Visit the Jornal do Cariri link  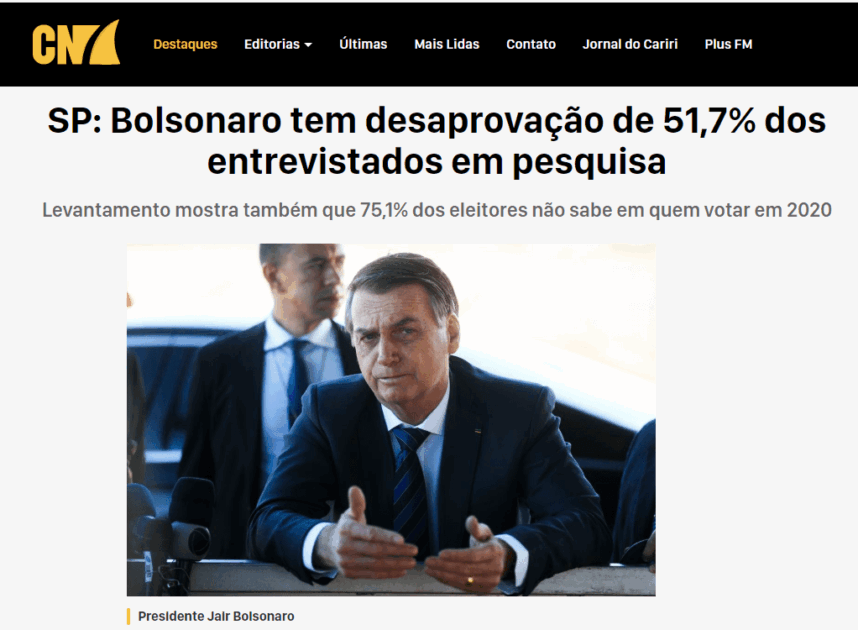click(630, 44)
